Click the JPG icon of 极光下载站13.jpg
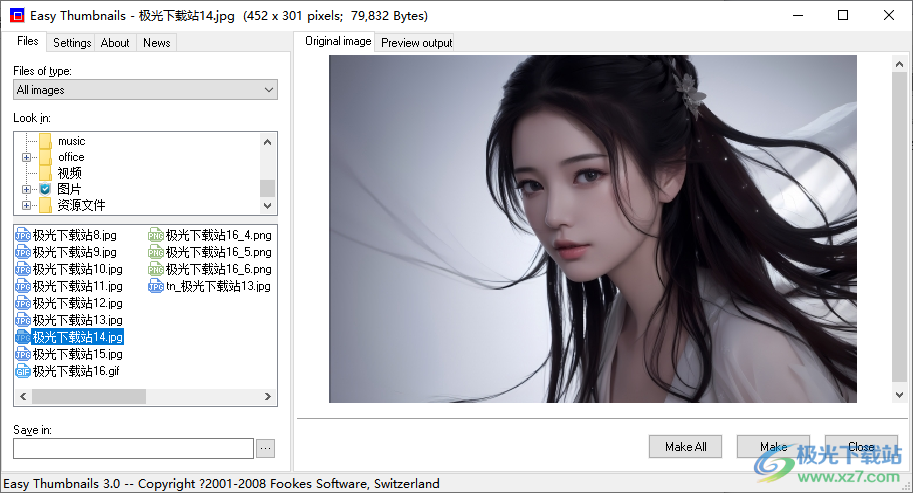This screenshot has height=493, width=913. pyautogui.click(x=23, y=320)
